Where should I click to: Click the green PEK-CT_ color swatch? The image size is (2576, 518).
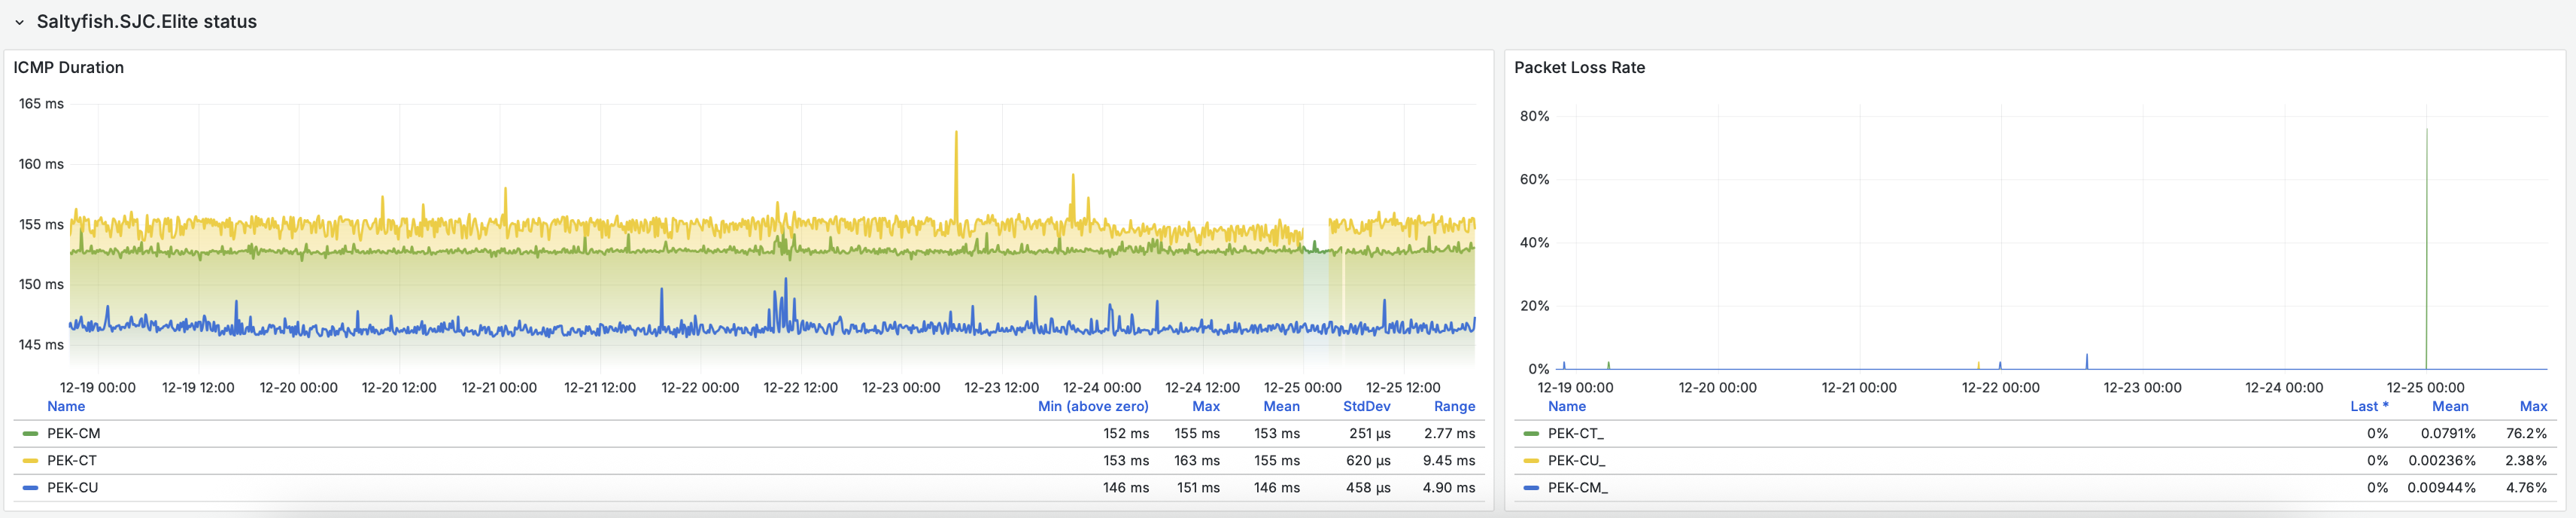pyautogui.click(x=1530, y=433)
